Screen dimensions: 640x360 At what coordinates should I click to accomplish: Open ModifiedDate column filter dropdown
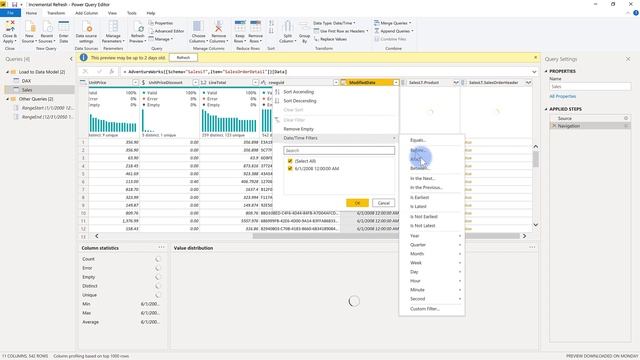click(x=396, y=83)
